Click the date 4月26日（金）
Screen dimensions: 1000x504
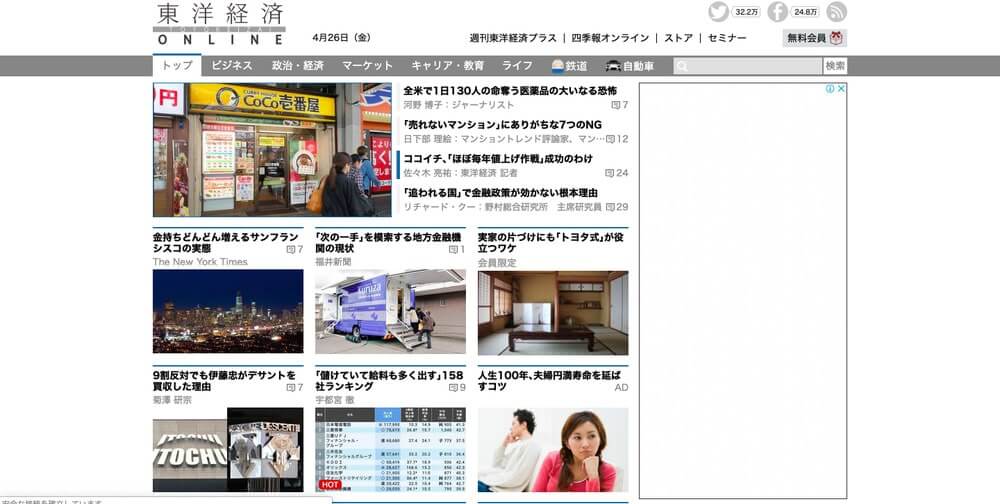(342, 38)
